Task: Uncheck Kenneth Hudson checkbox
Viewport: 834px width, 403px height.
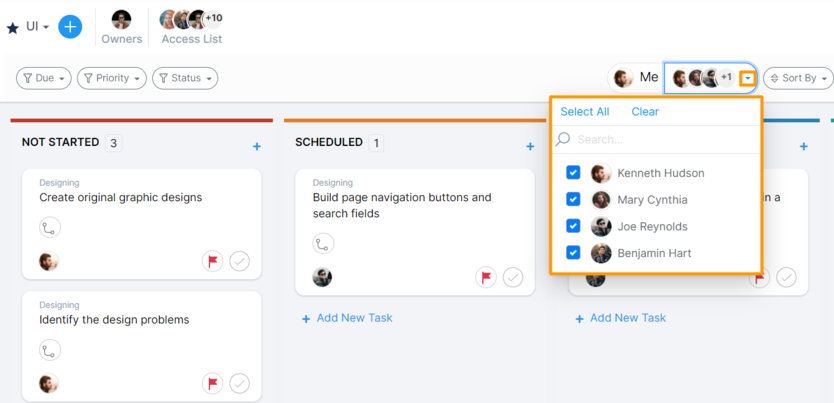Action: click(573, 173)
